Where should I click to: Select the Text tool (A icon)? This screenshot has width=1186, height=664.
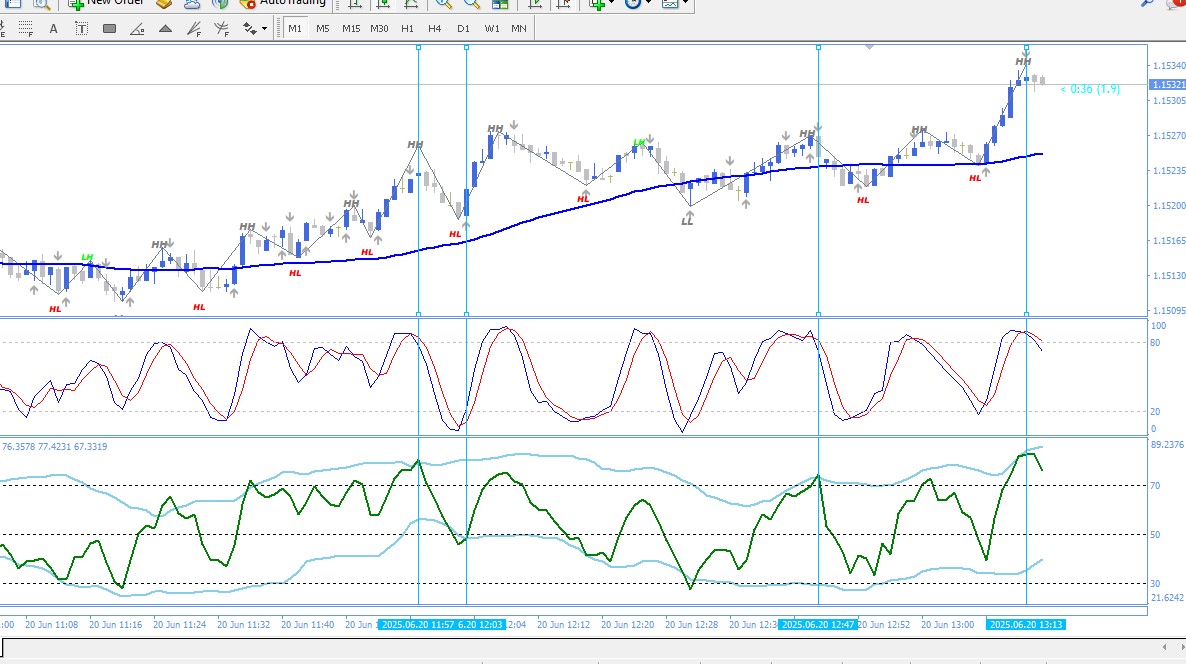coord(53,29)
